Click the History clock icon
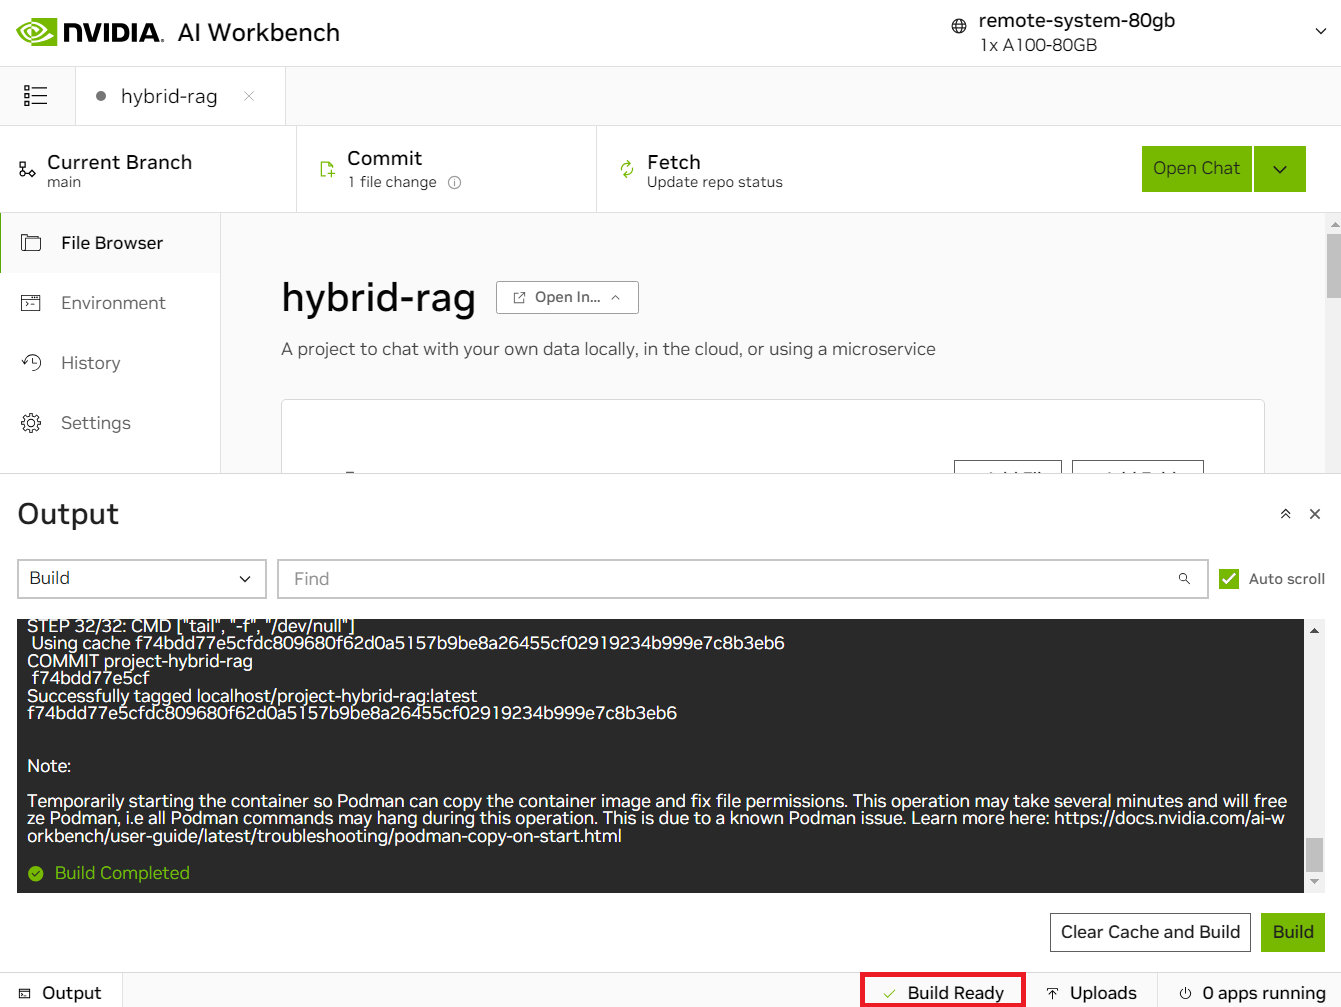 (31, 363)
